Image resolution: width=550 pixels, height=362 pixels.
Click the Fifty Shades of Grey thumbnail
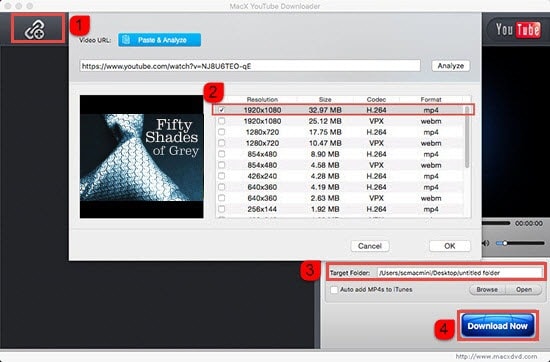[141, 157]
